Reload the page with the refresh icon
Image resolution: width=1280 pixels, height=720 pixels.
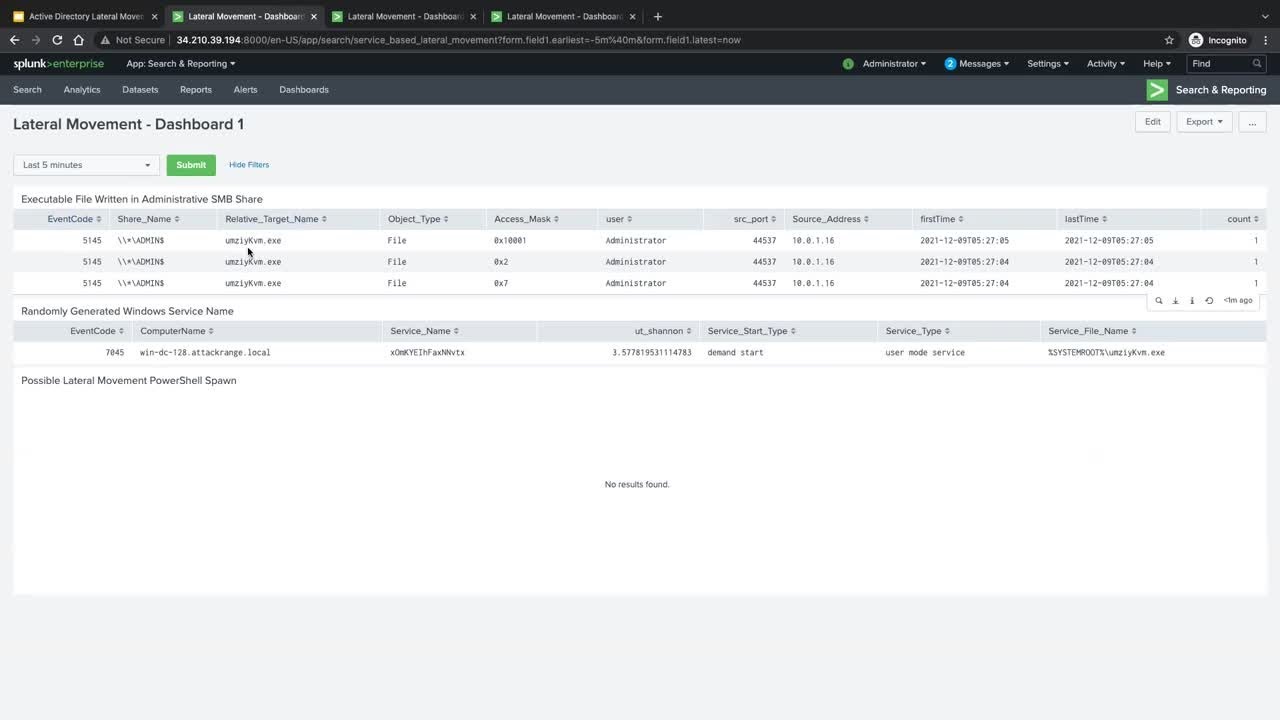[x=57, y=40]
